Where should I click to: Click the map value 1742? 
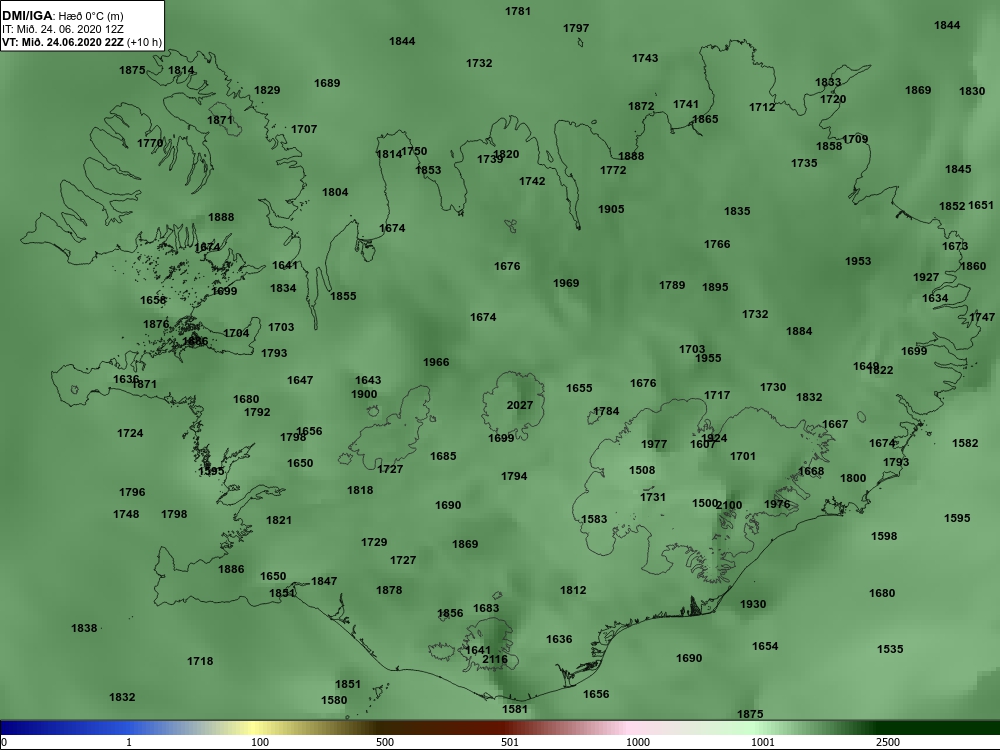[532, 181]
